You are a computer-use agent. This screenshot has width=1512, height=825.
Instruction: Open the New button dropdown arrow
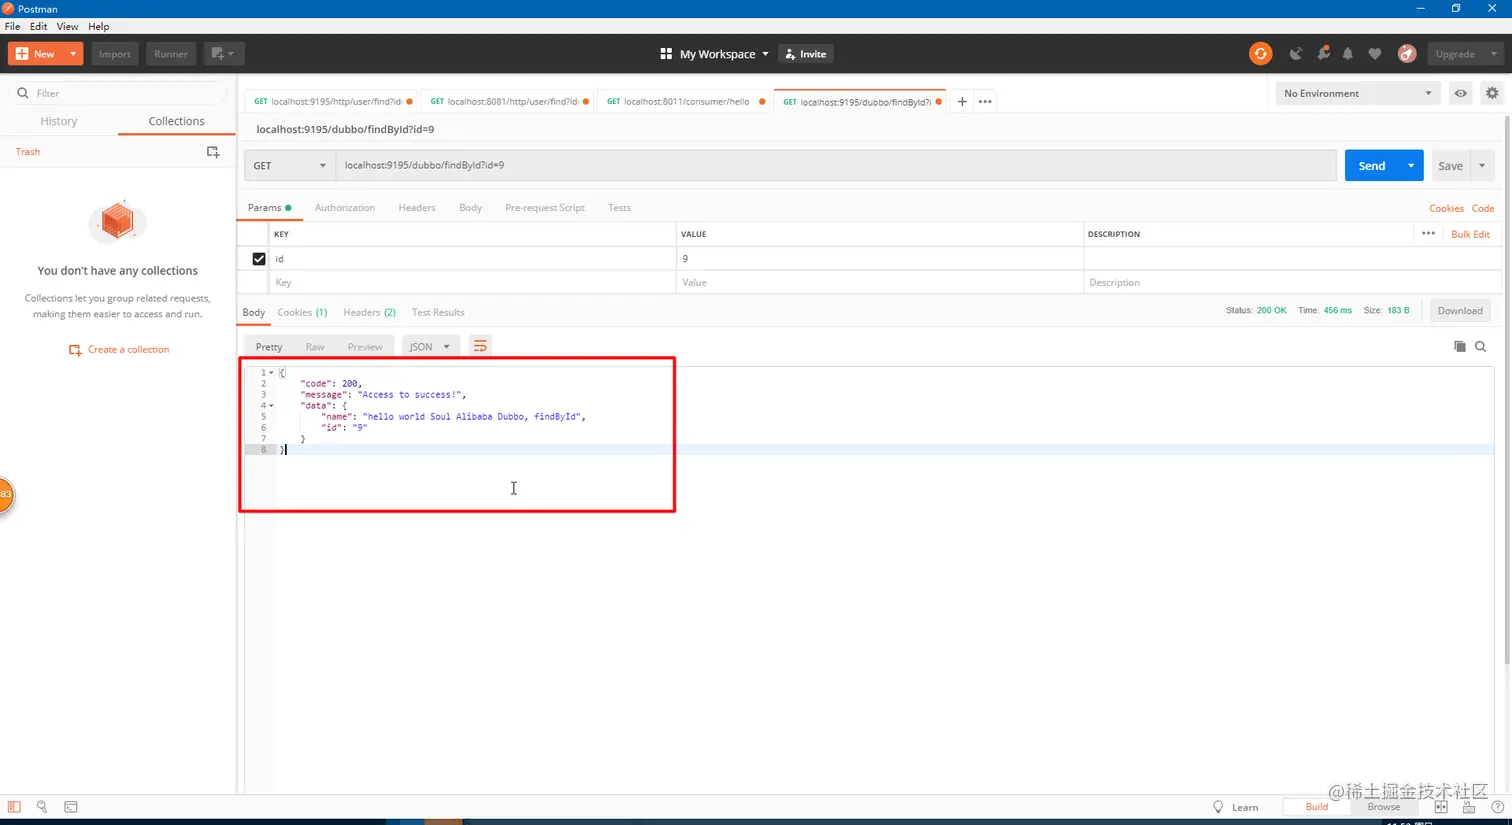click(73, 54)
